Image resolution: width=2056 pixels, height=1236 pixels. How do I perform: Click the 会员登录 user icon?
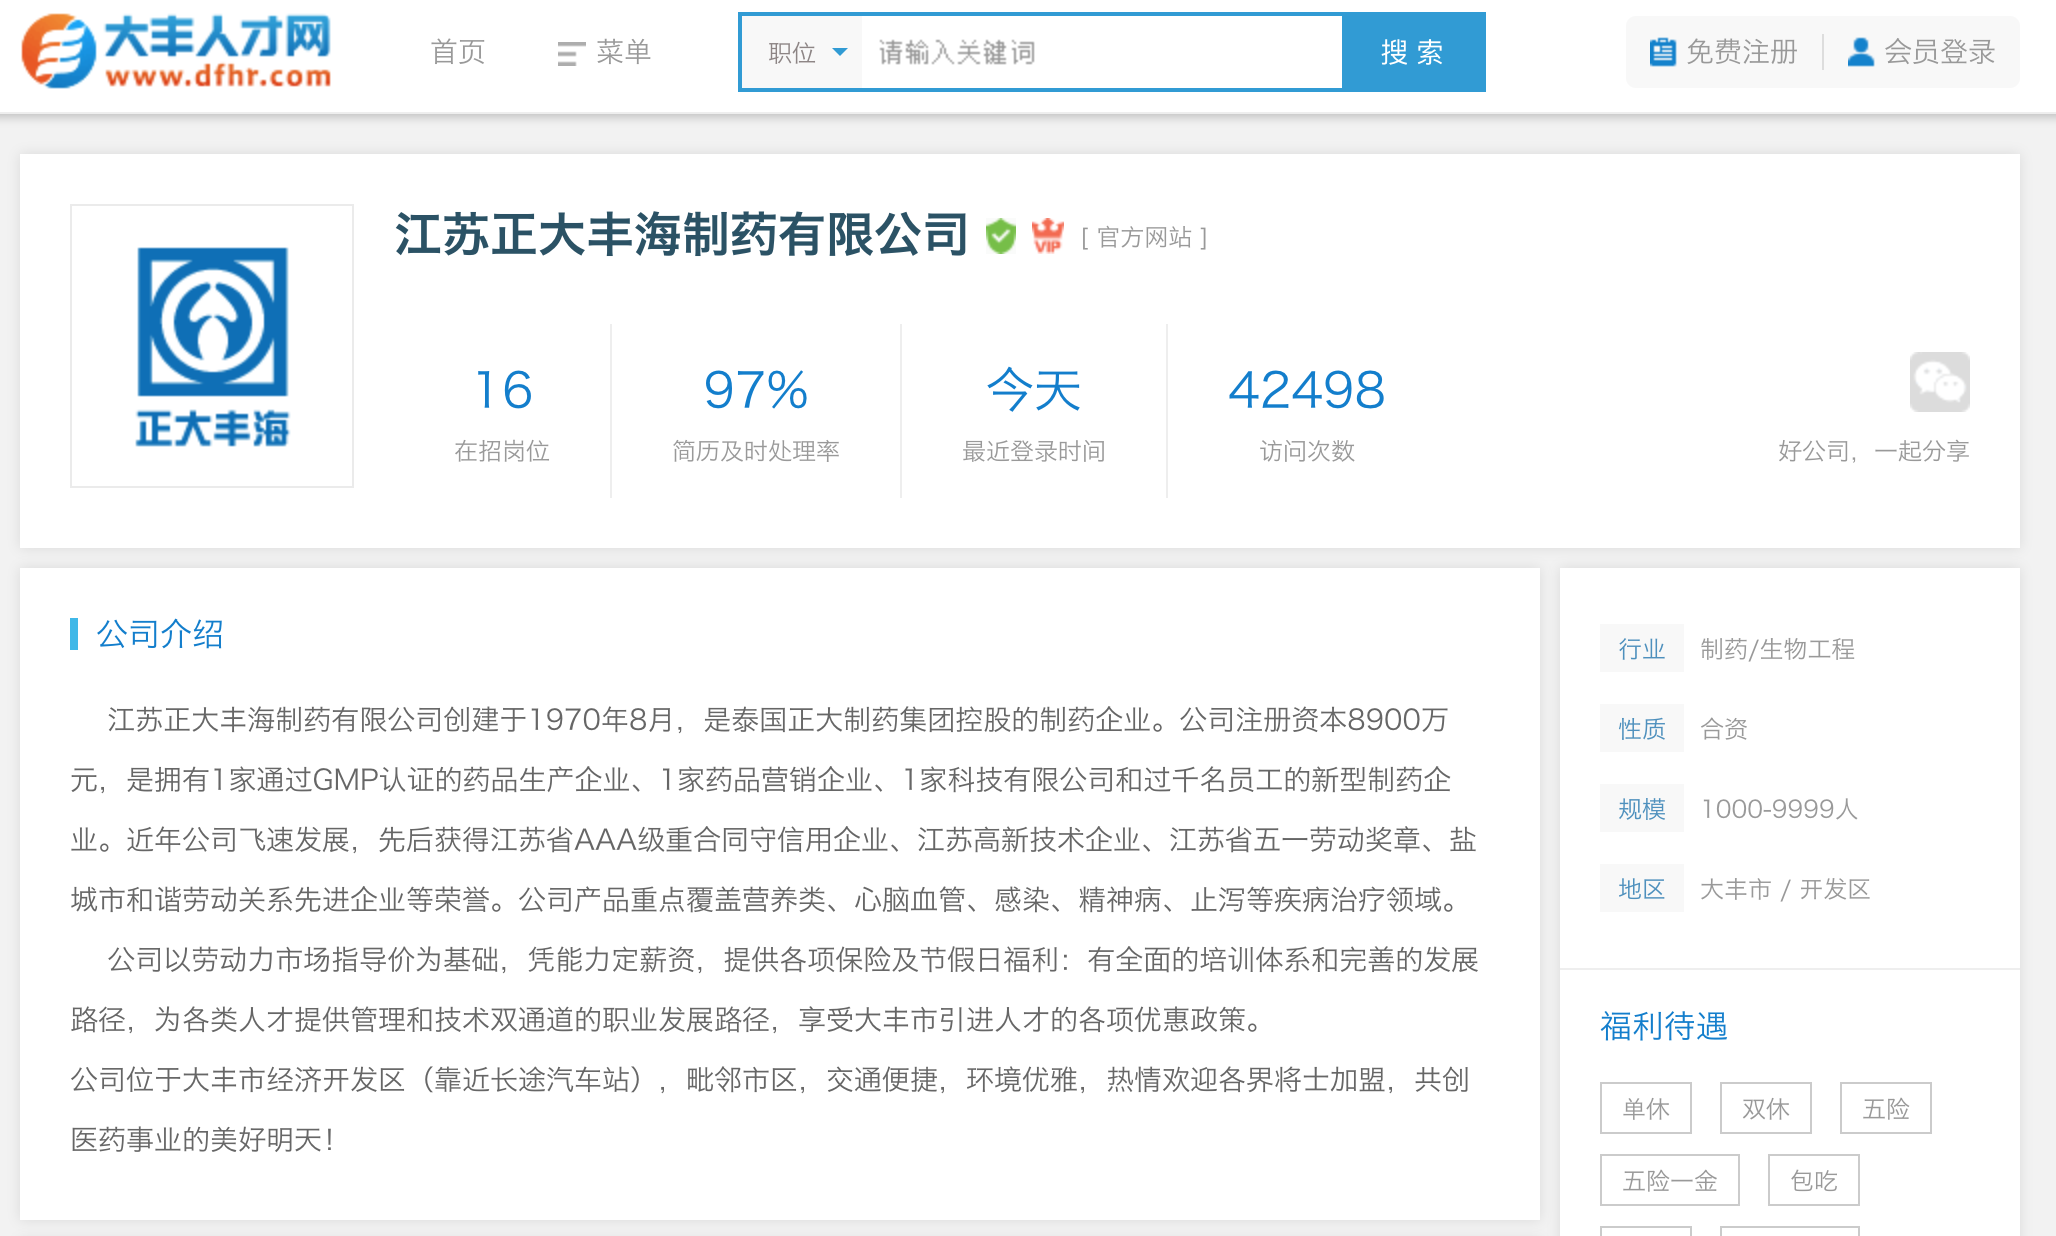tap(1860, 52)
